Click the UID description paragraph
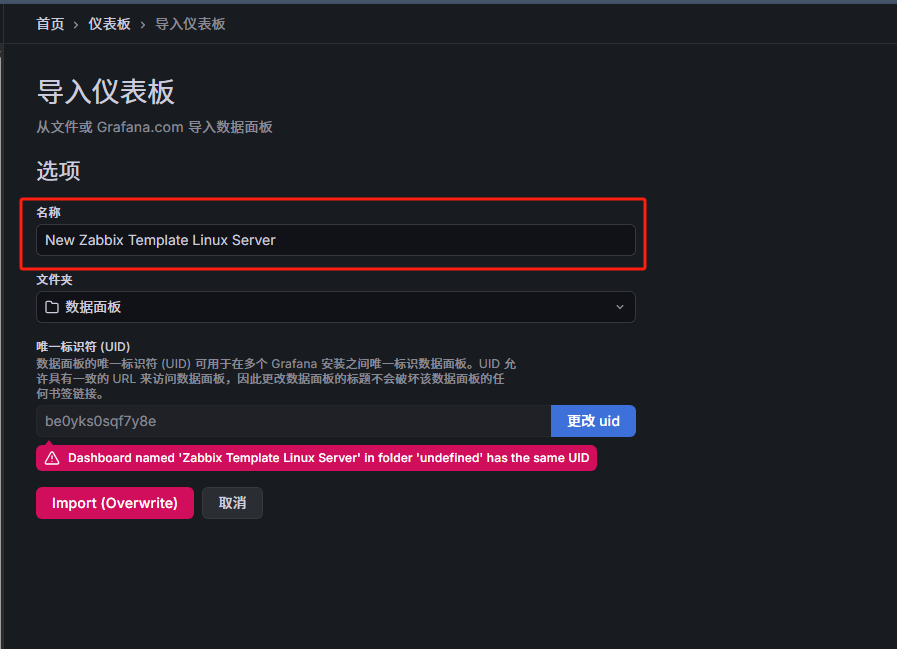Image resolution: width=897 pixels, height=649 pixels. click(x=276, y=379)
